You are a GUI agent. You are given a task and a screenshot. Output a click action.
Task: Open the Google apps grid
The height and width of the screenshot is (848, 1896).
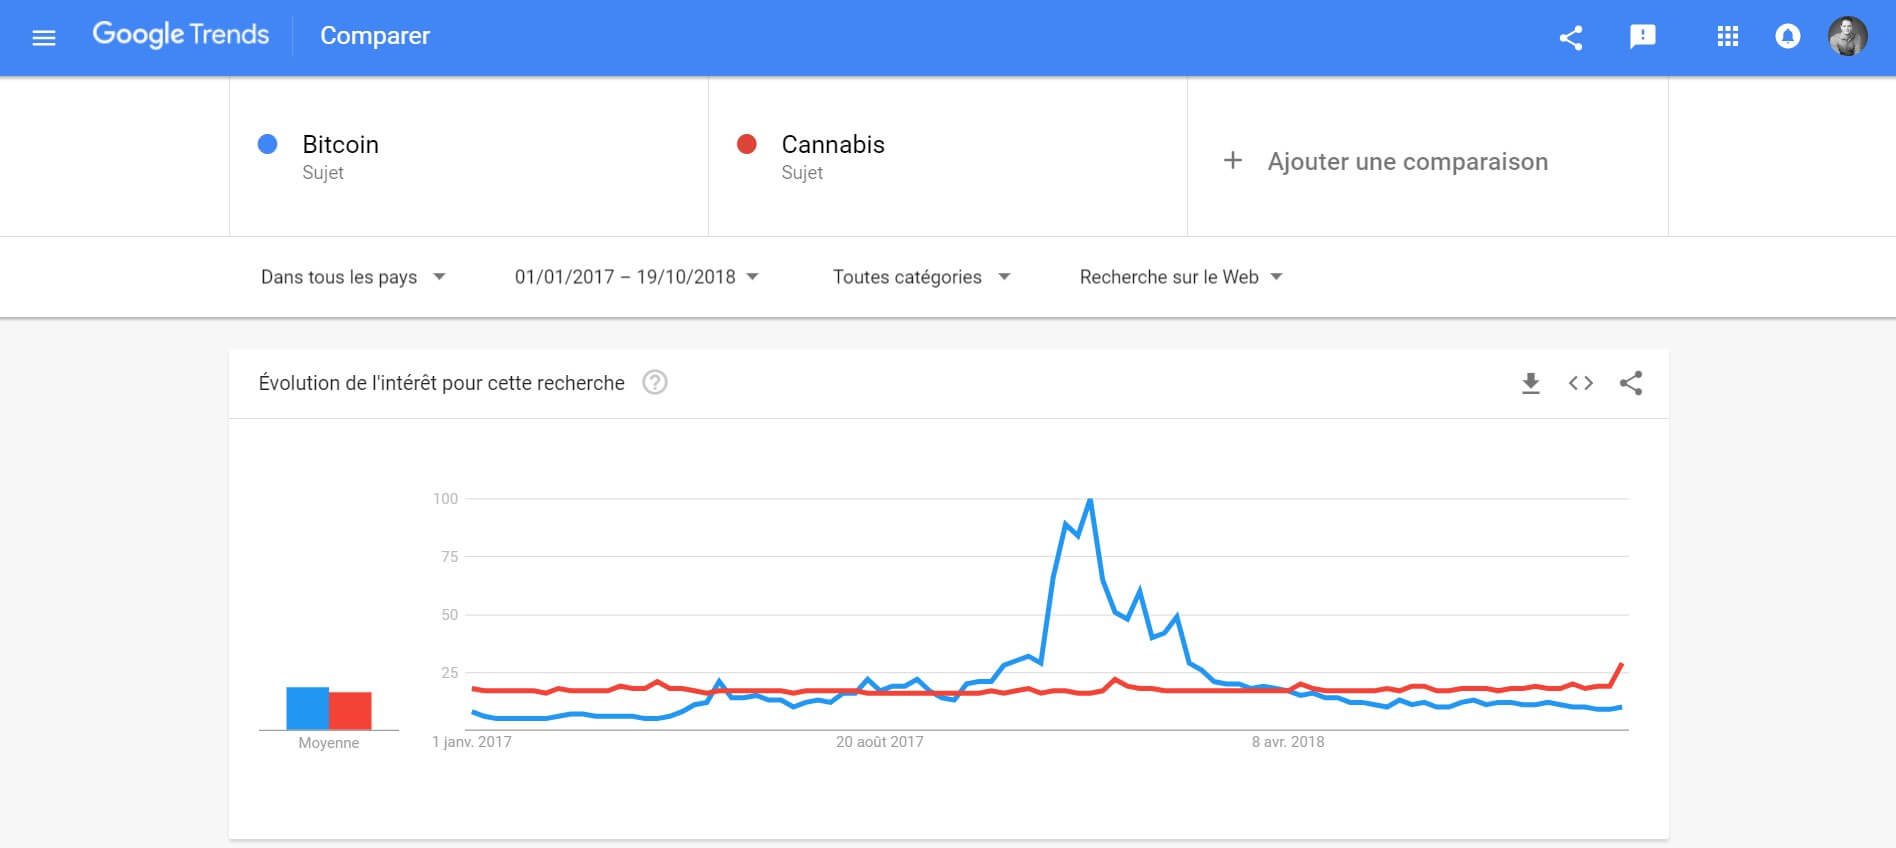[1727, 37]
